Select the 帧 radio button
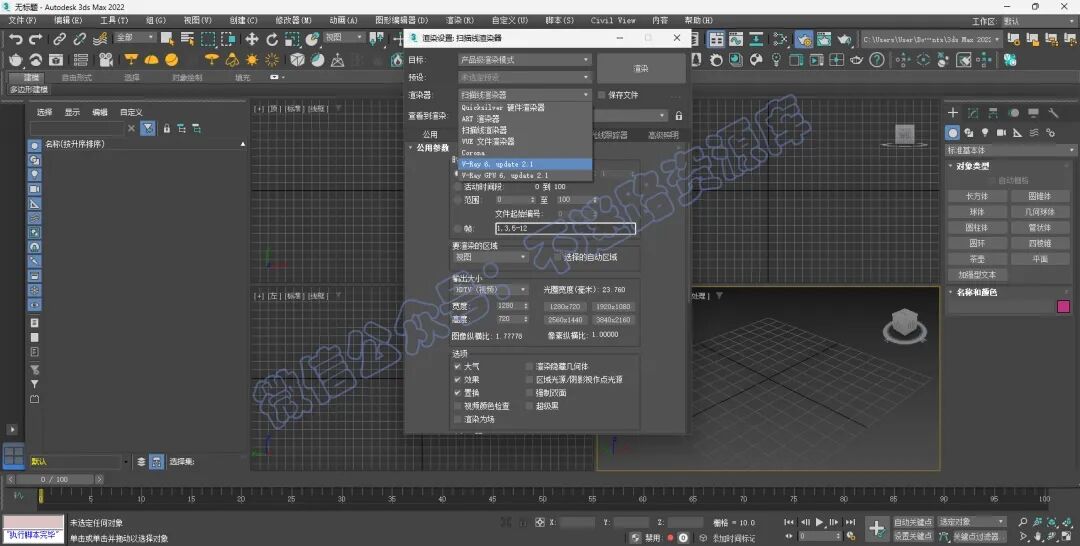 coord(457,229)
